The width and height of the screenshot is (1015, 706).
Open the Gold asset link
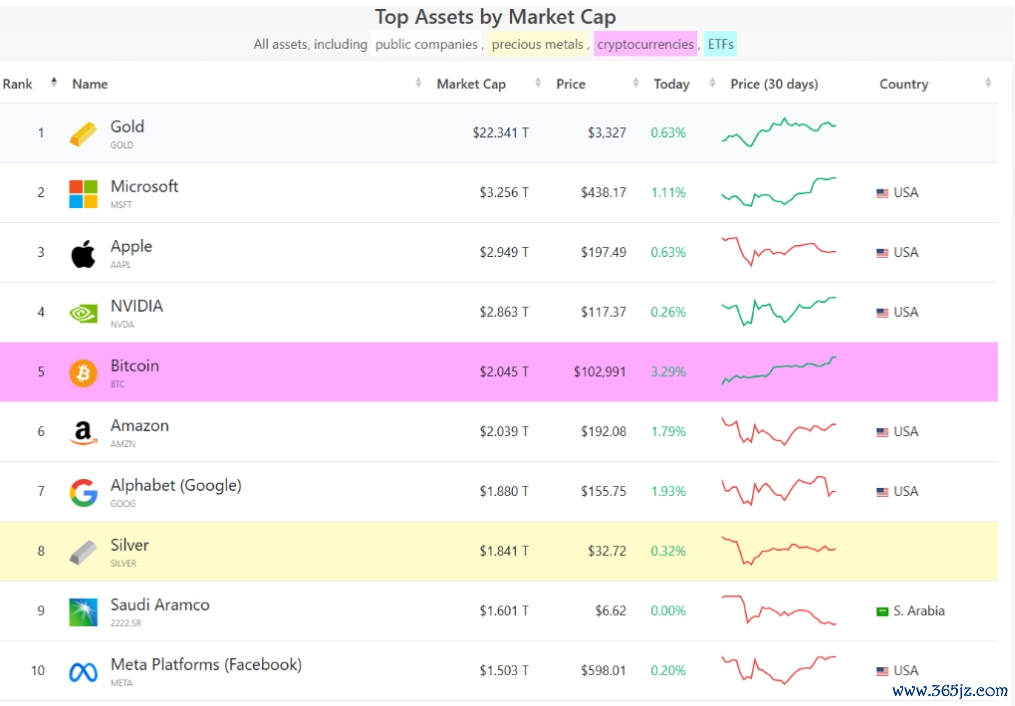128,127
